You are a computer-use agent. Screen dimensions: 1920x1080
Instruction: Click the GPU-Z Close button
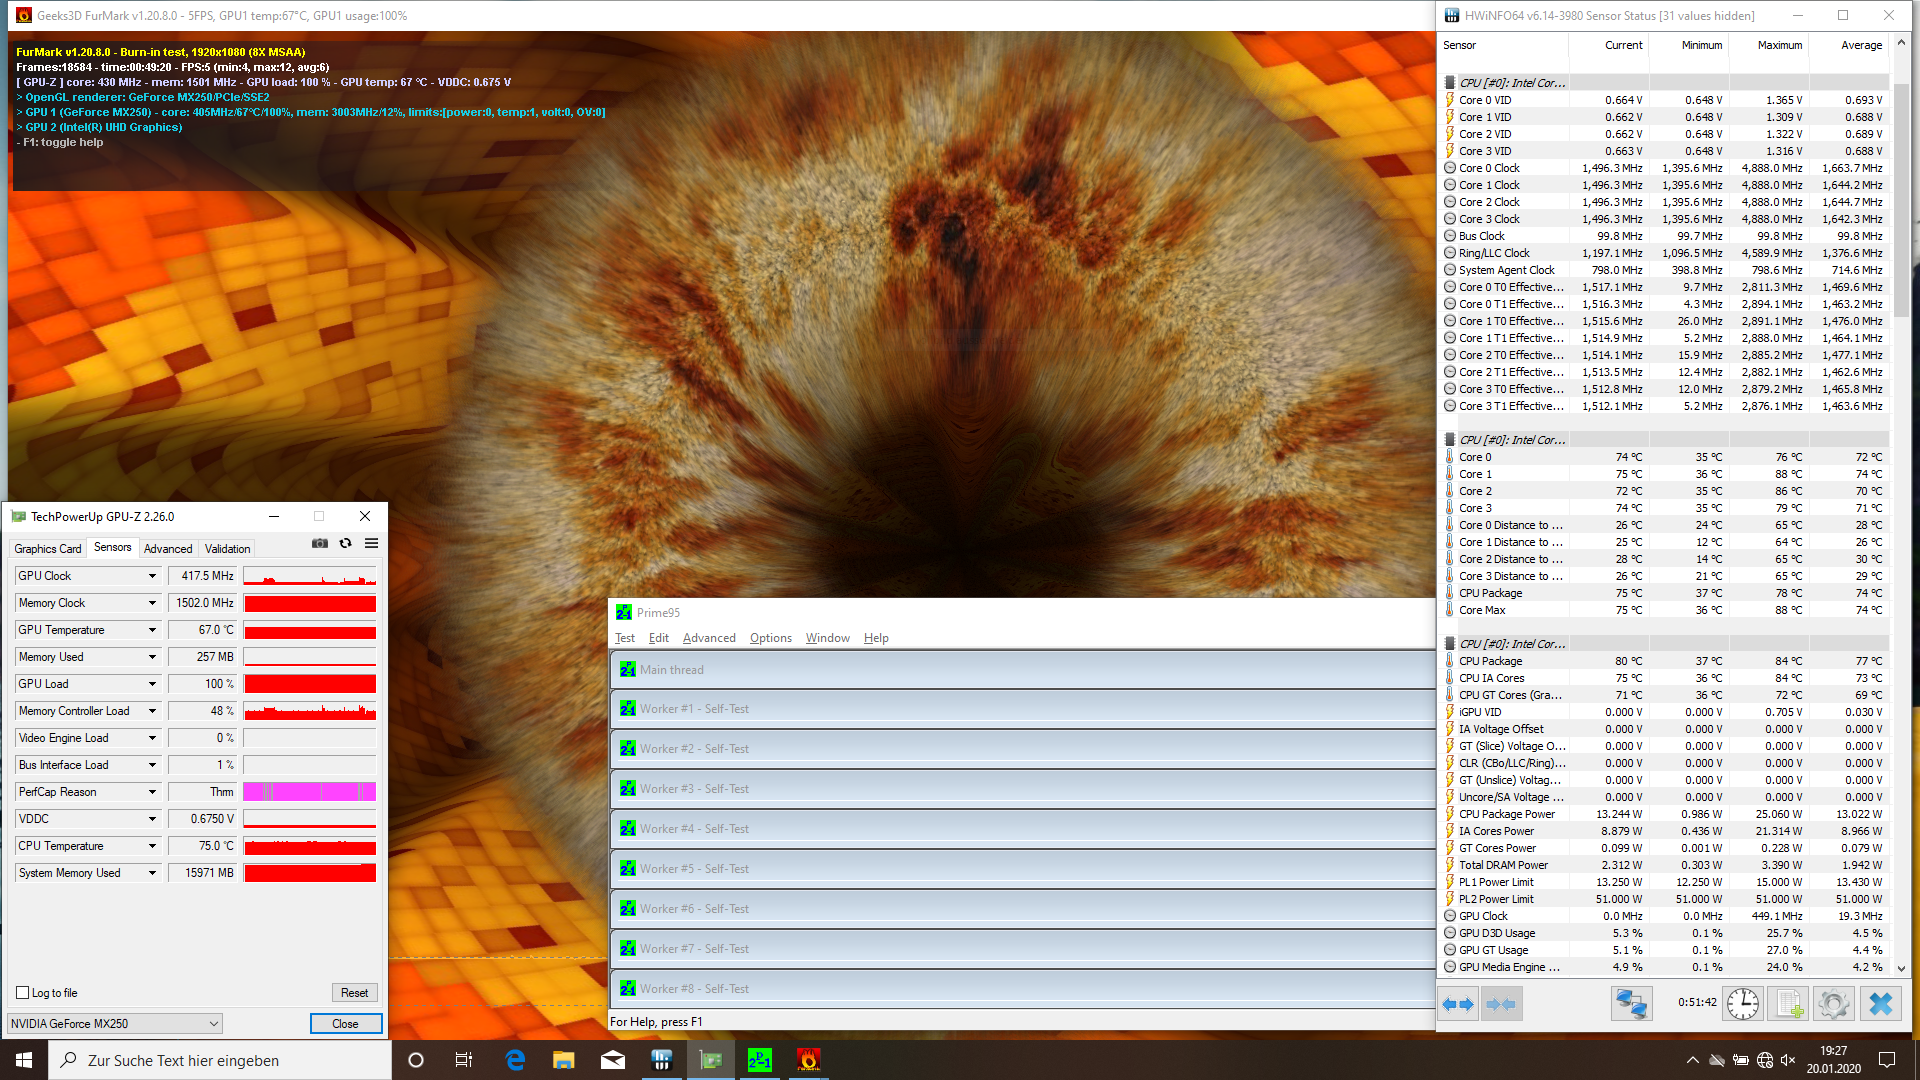point(345,1023)
